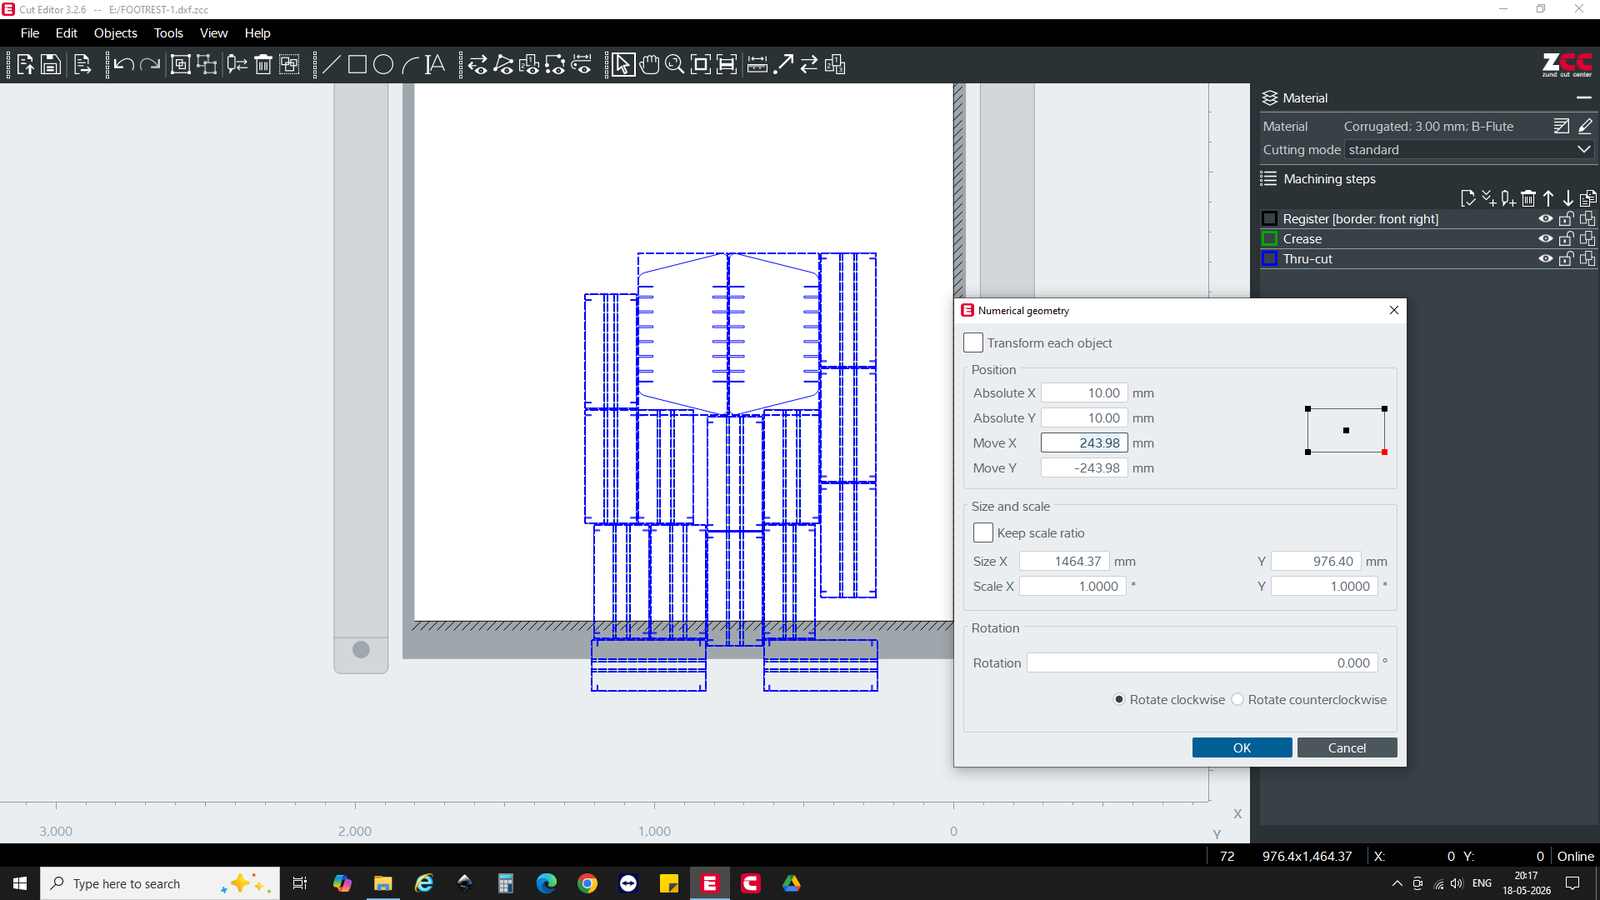Toggle visibility of Thru-cut layer

pos(1545,259)
